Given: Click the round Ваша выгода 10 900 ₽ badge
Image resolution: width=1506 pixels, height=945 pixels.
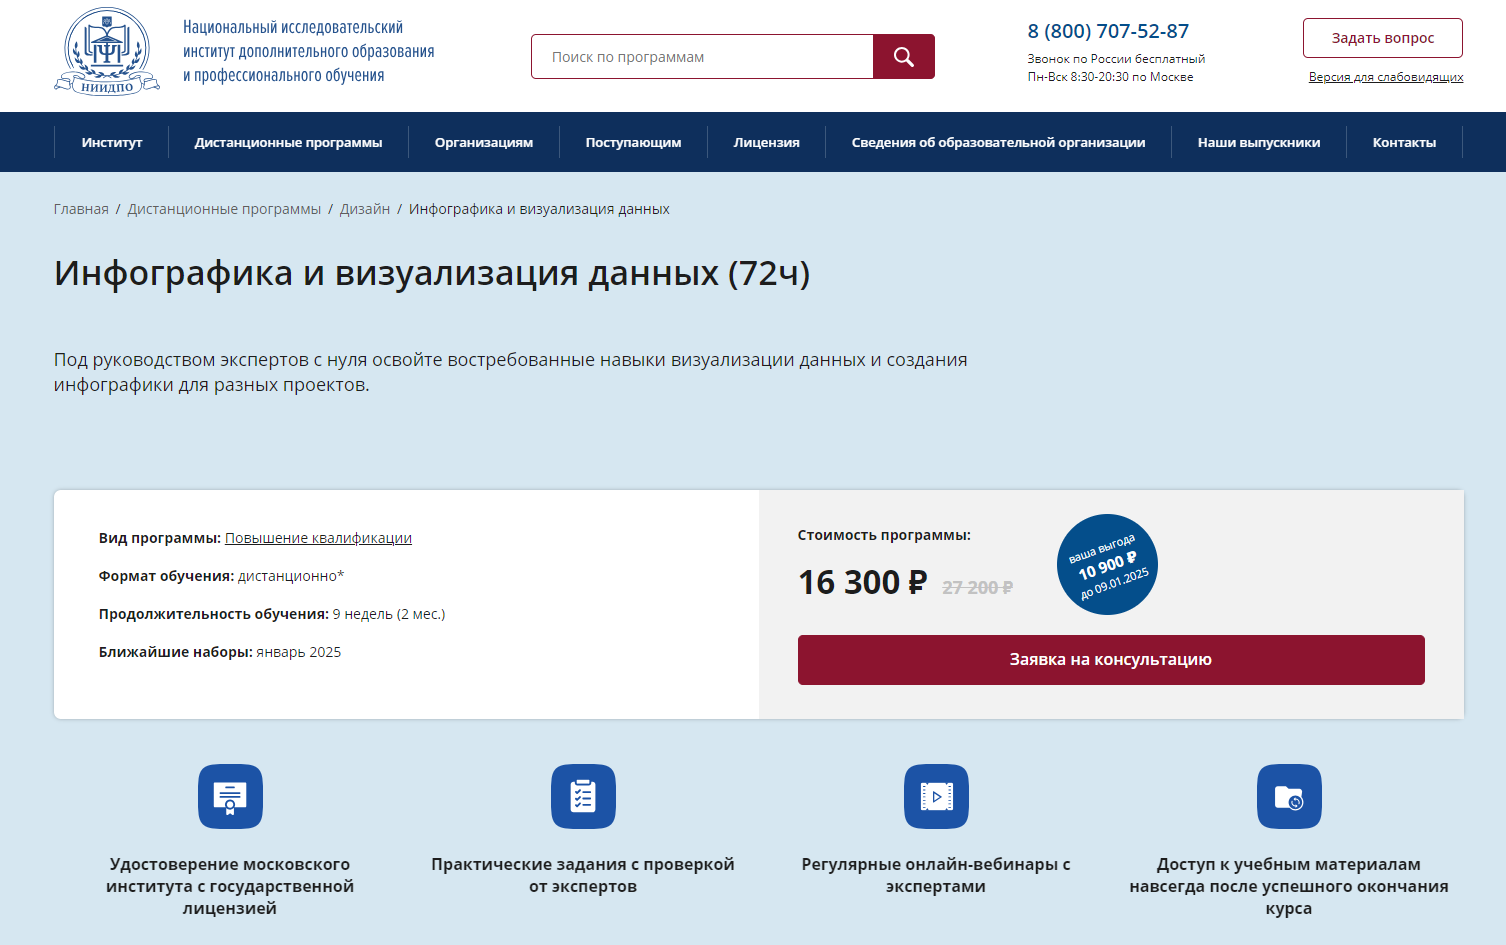Looking at the screenshot, I should point(1108,564).
